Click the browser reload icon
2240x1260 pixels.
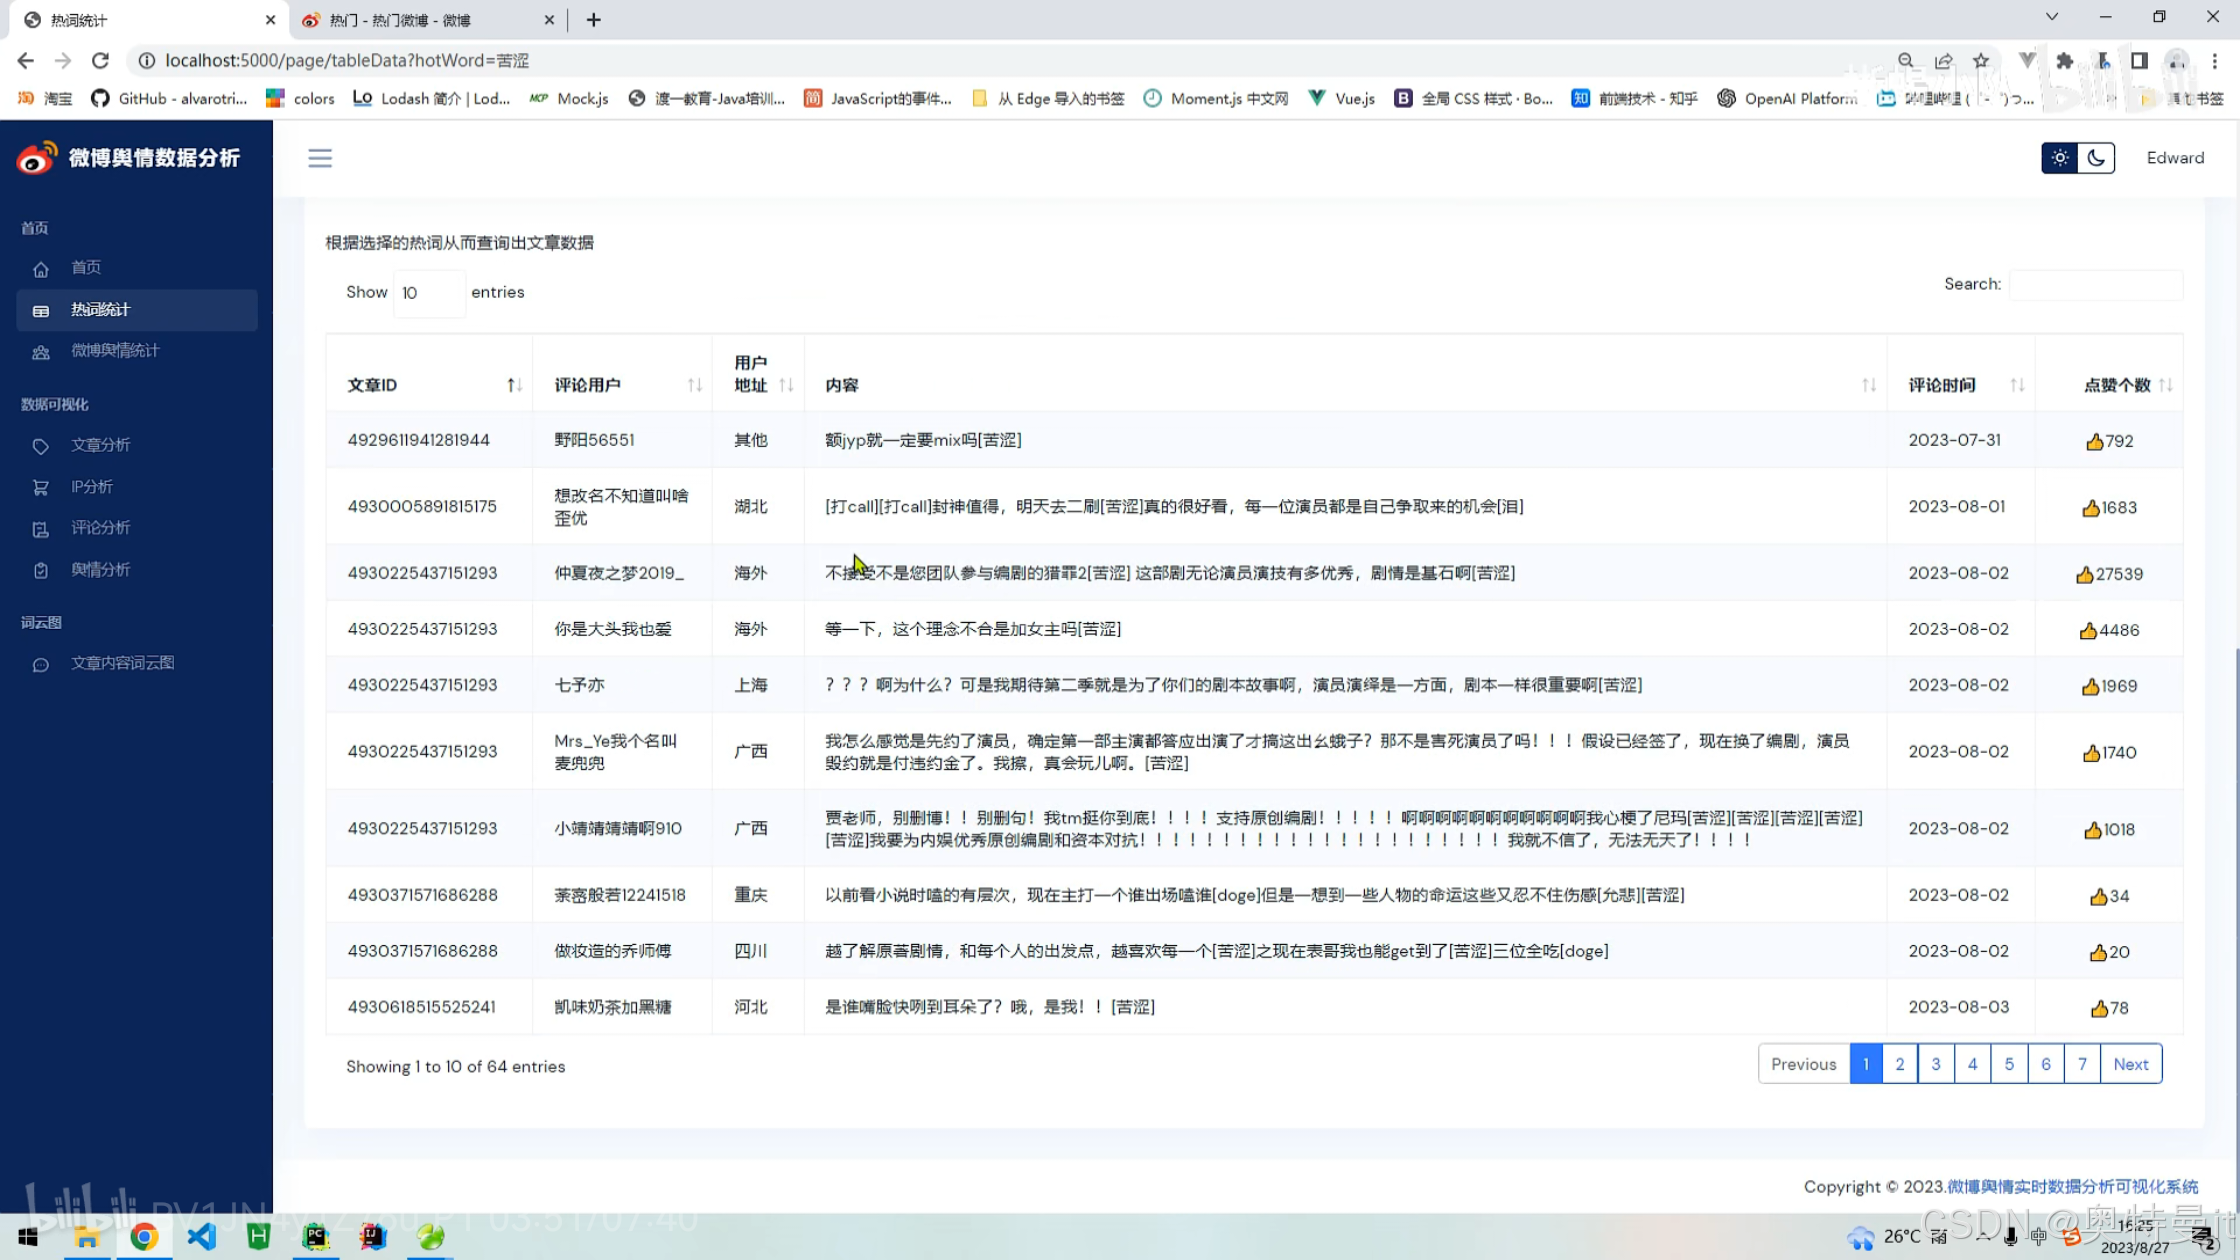tap(100, 61)
